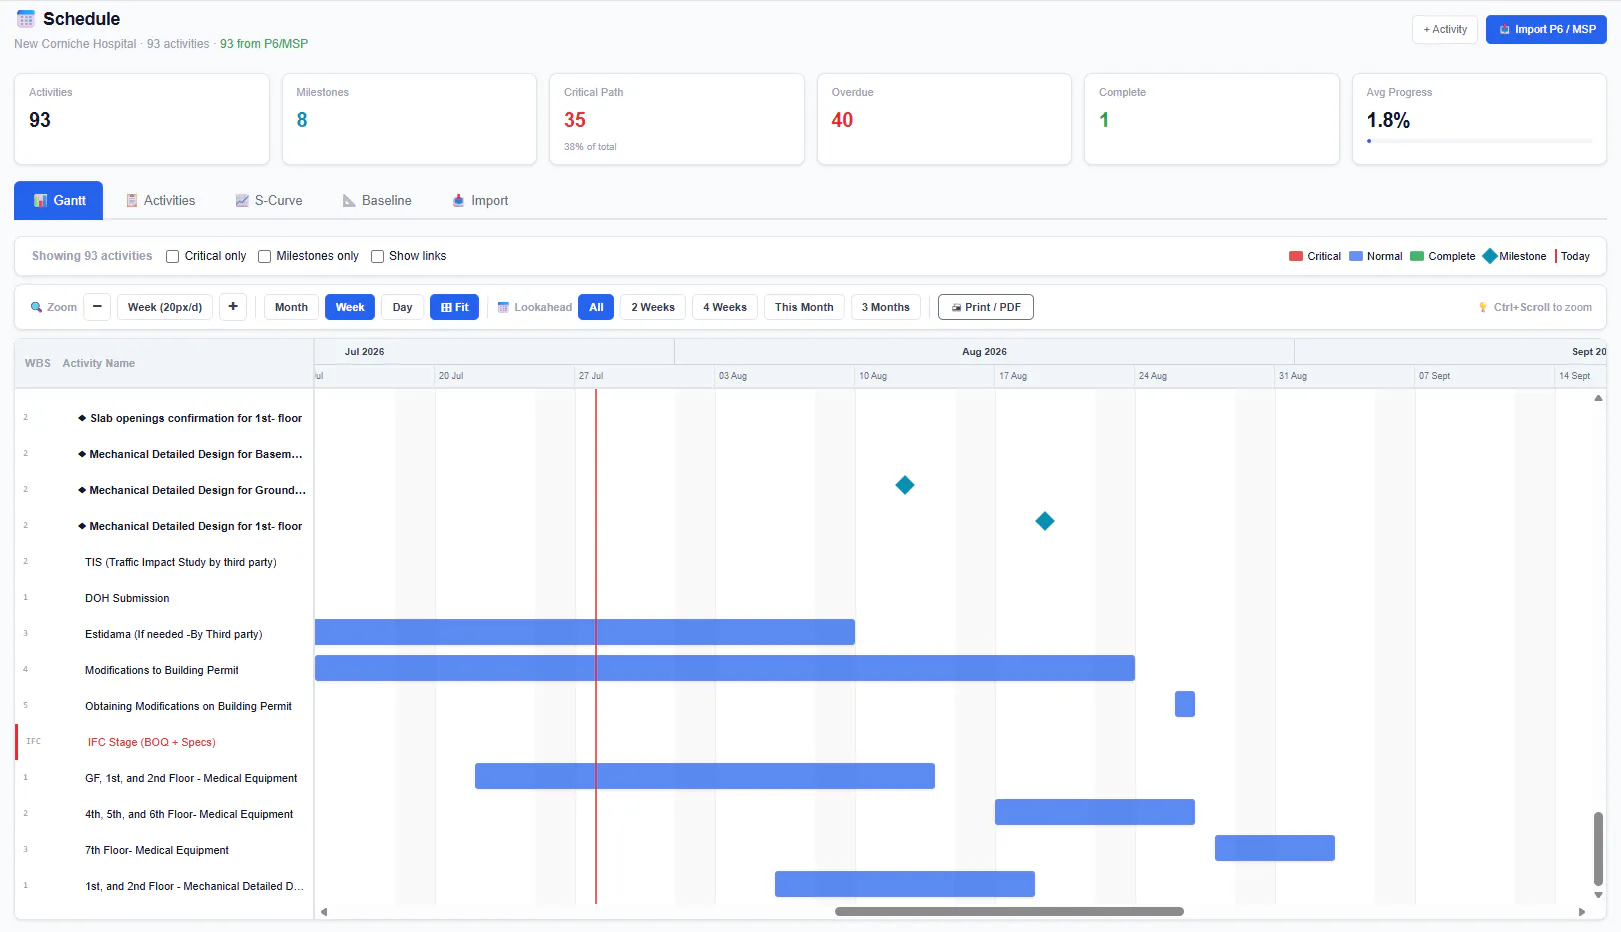Set lookahead to 2 Weeks

pos(653,307)
